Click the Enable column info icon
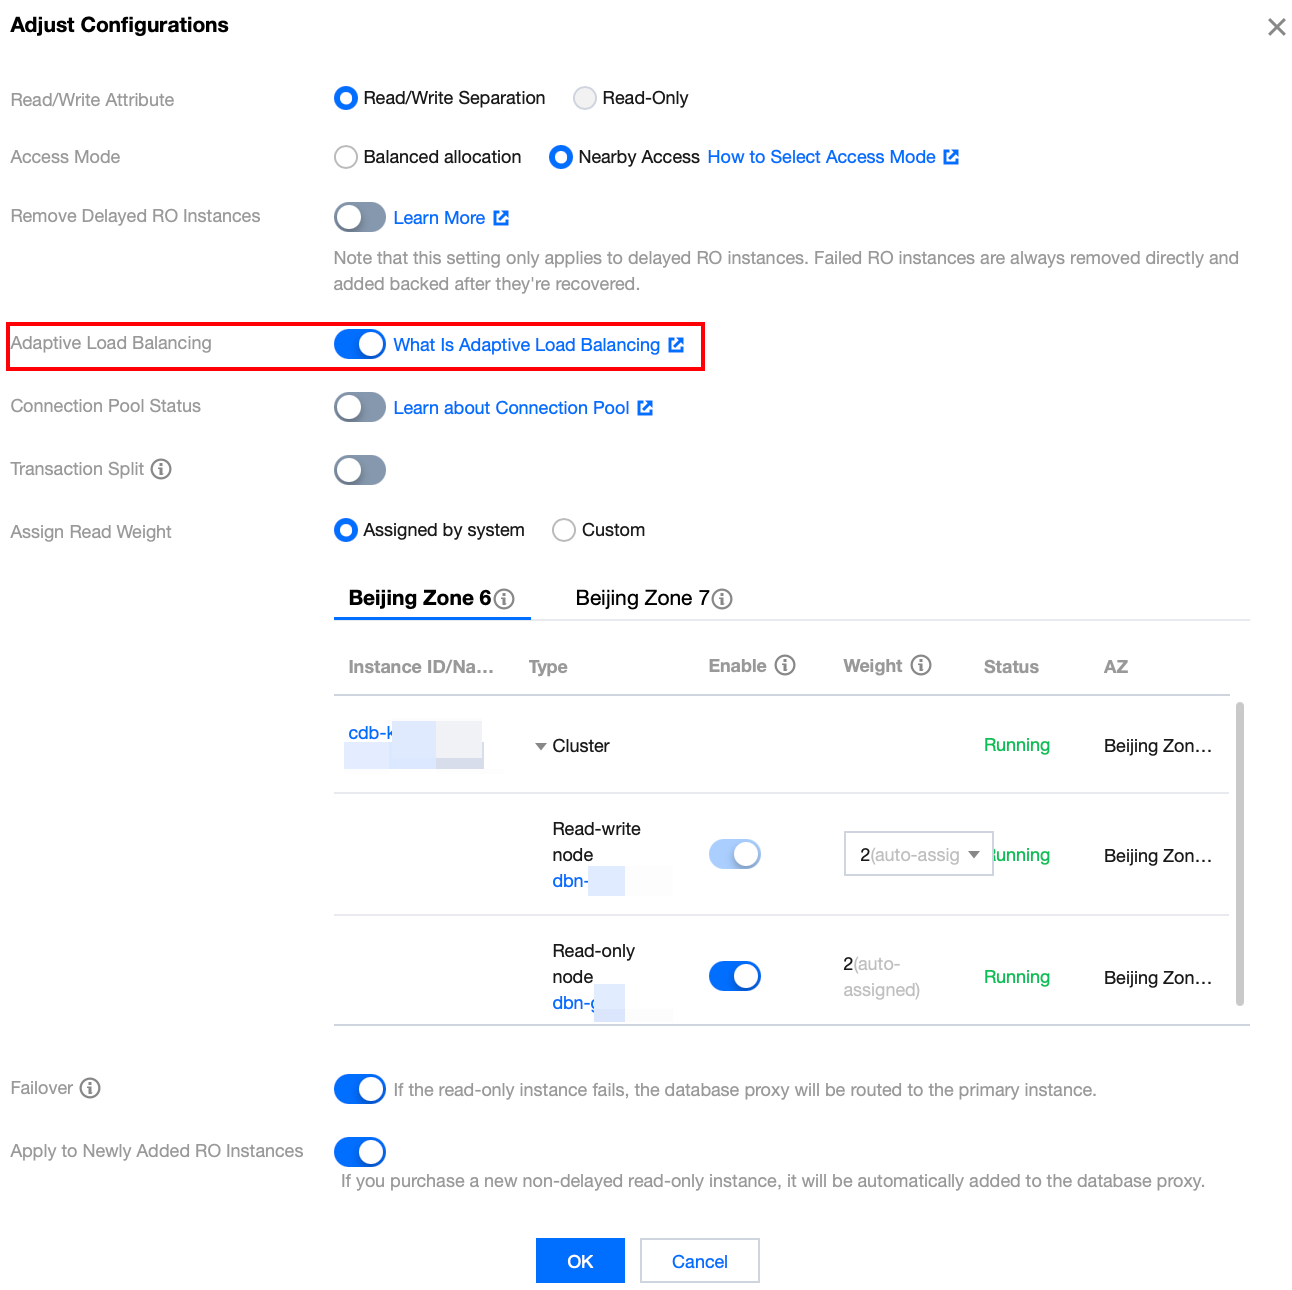Viewport: 1292px width, 1290px height. pyautogui.click(x=785, y=665)
